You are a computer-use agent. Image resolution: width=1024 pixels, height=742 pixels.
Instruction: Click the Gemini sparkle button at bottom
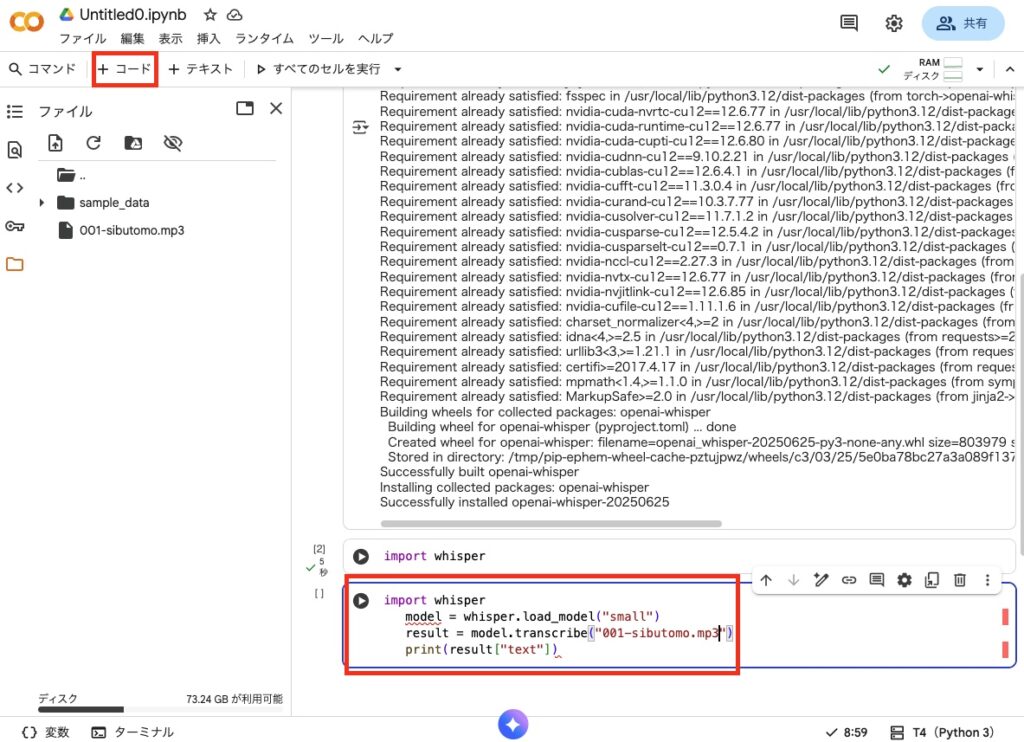(513, 725)
